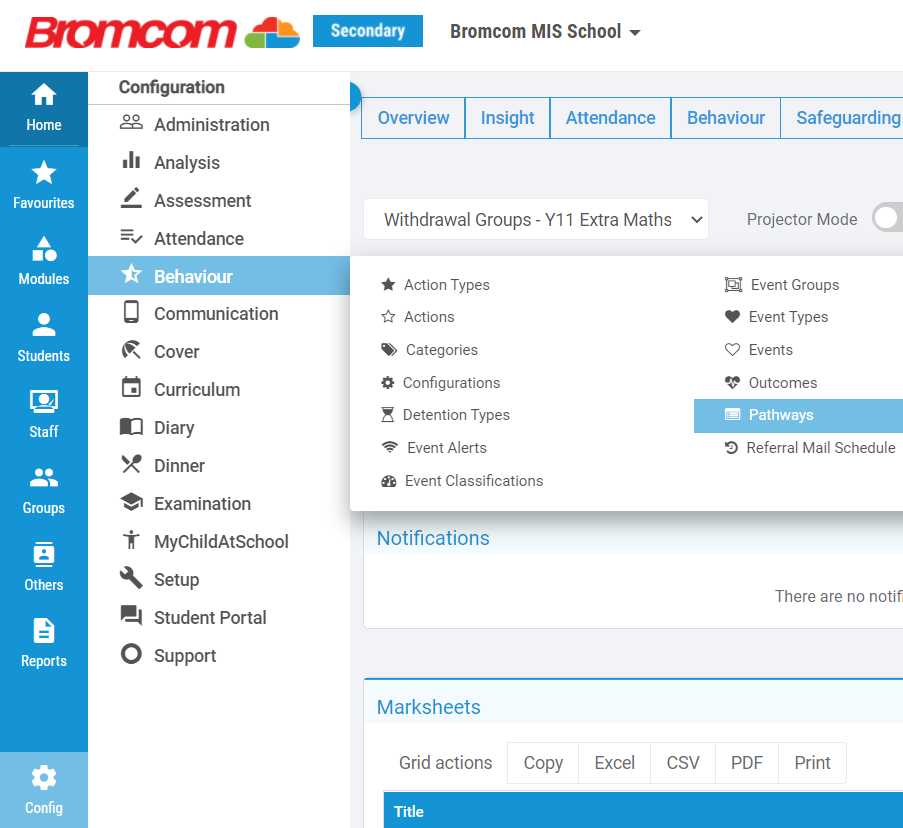
Task: Open the Students person icon
Action: pyautogui.click(x=44, y=325)
